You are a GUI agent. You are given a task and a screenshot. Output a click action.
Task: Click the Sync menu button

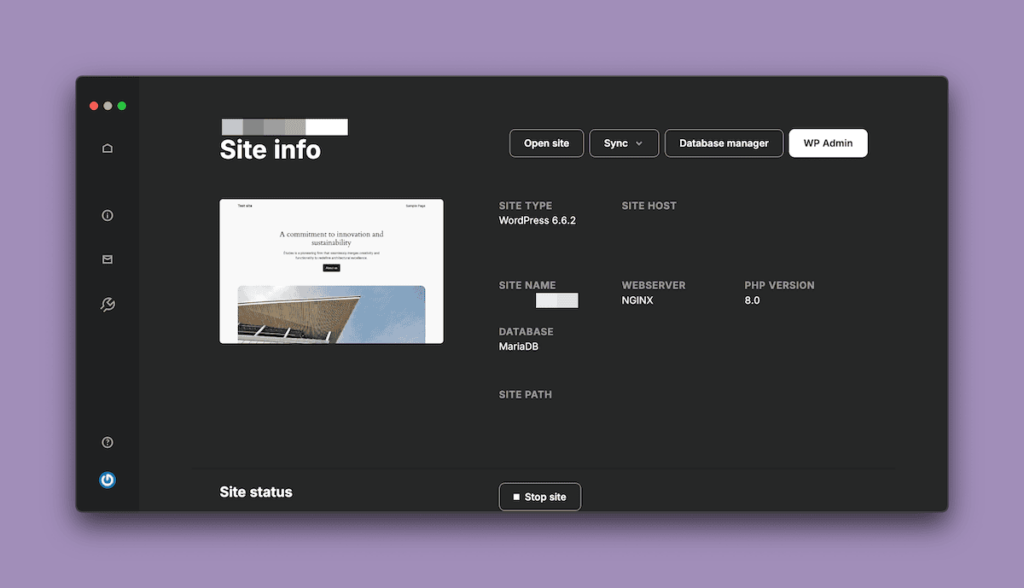click(623, 143)
